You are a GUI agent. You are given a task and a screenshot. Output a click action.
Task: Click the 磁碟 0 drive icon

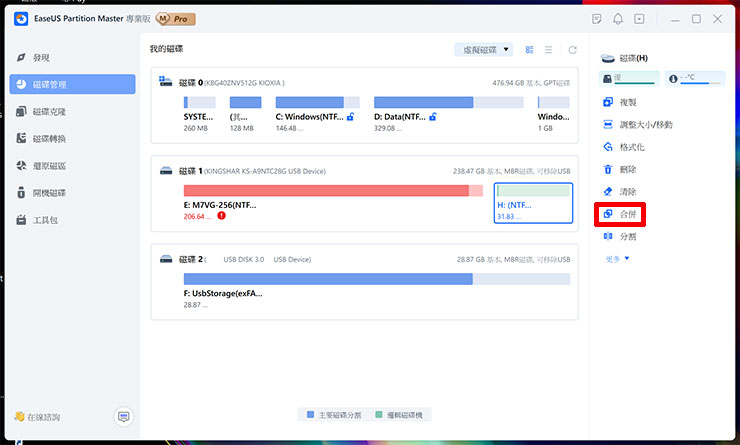pos(166,81)
